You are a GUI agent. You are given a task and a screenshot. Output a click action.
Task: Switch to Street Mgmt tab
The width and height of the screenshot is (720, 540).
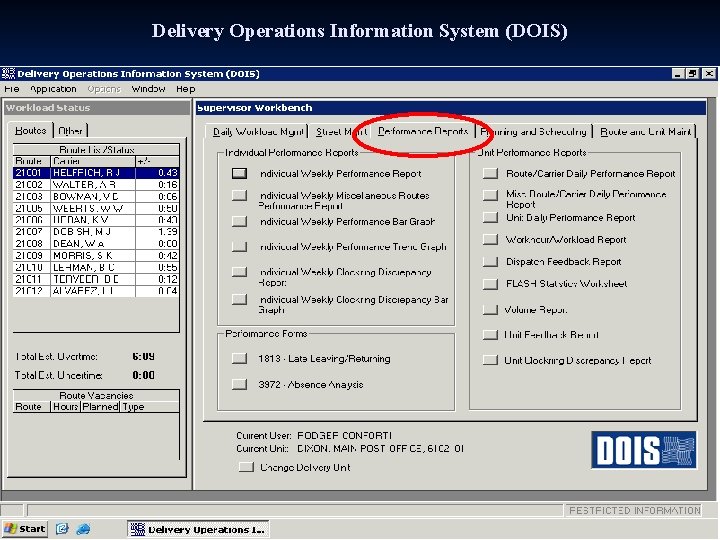[x=341, y=132]
